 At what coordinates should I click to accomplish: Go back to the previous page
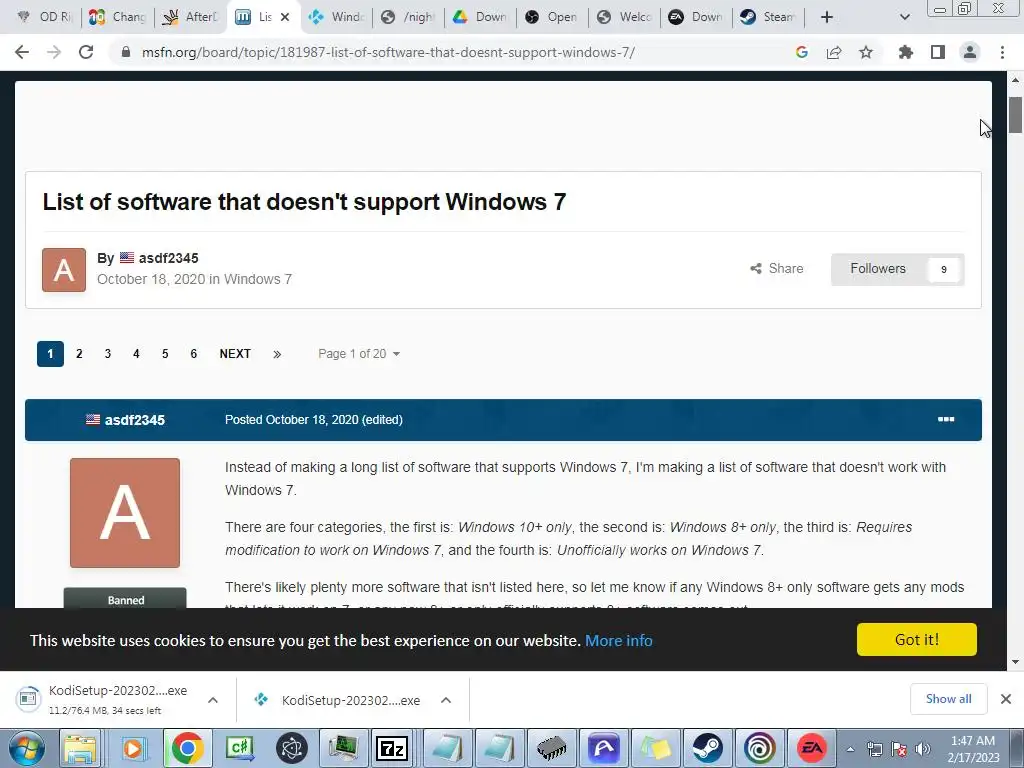22,52
